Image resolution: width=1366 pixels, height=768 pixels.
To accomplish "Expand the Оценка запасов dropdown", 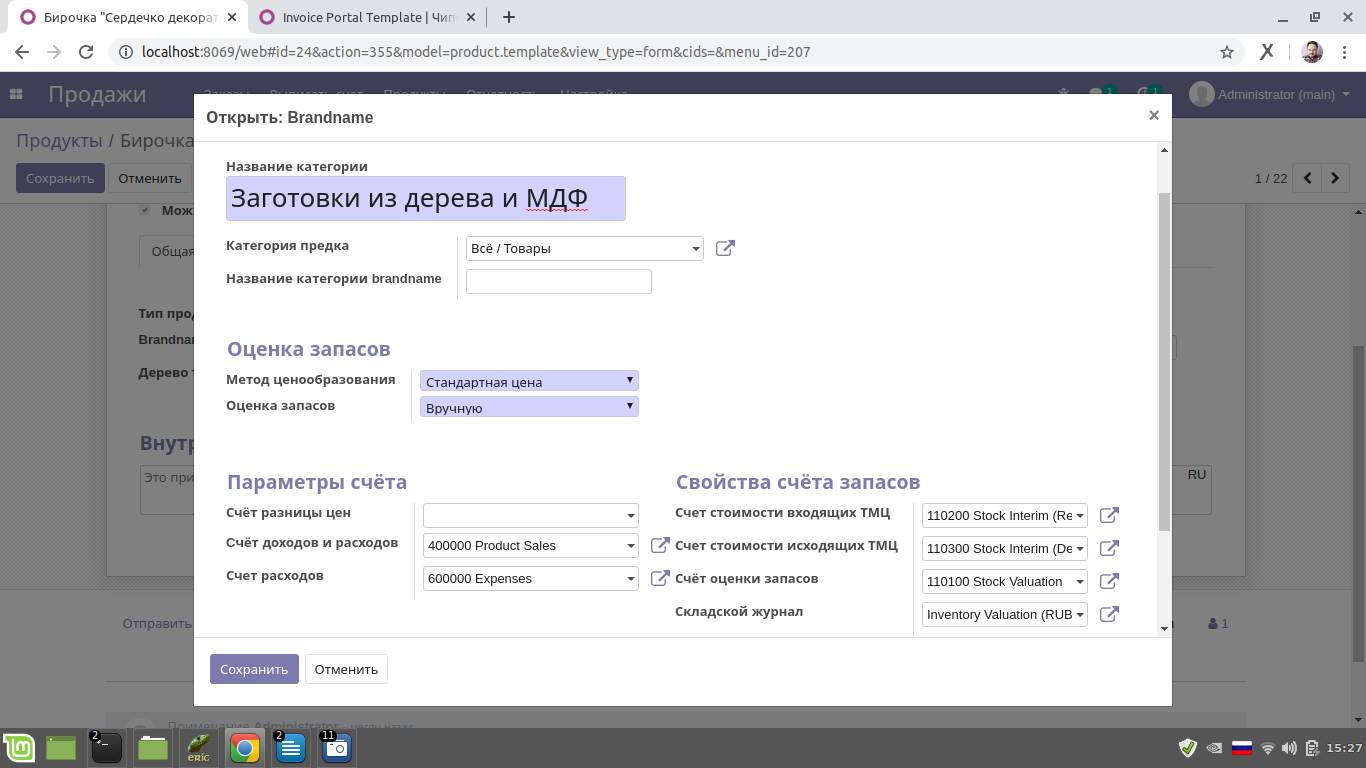I will (x=529, y=407).
